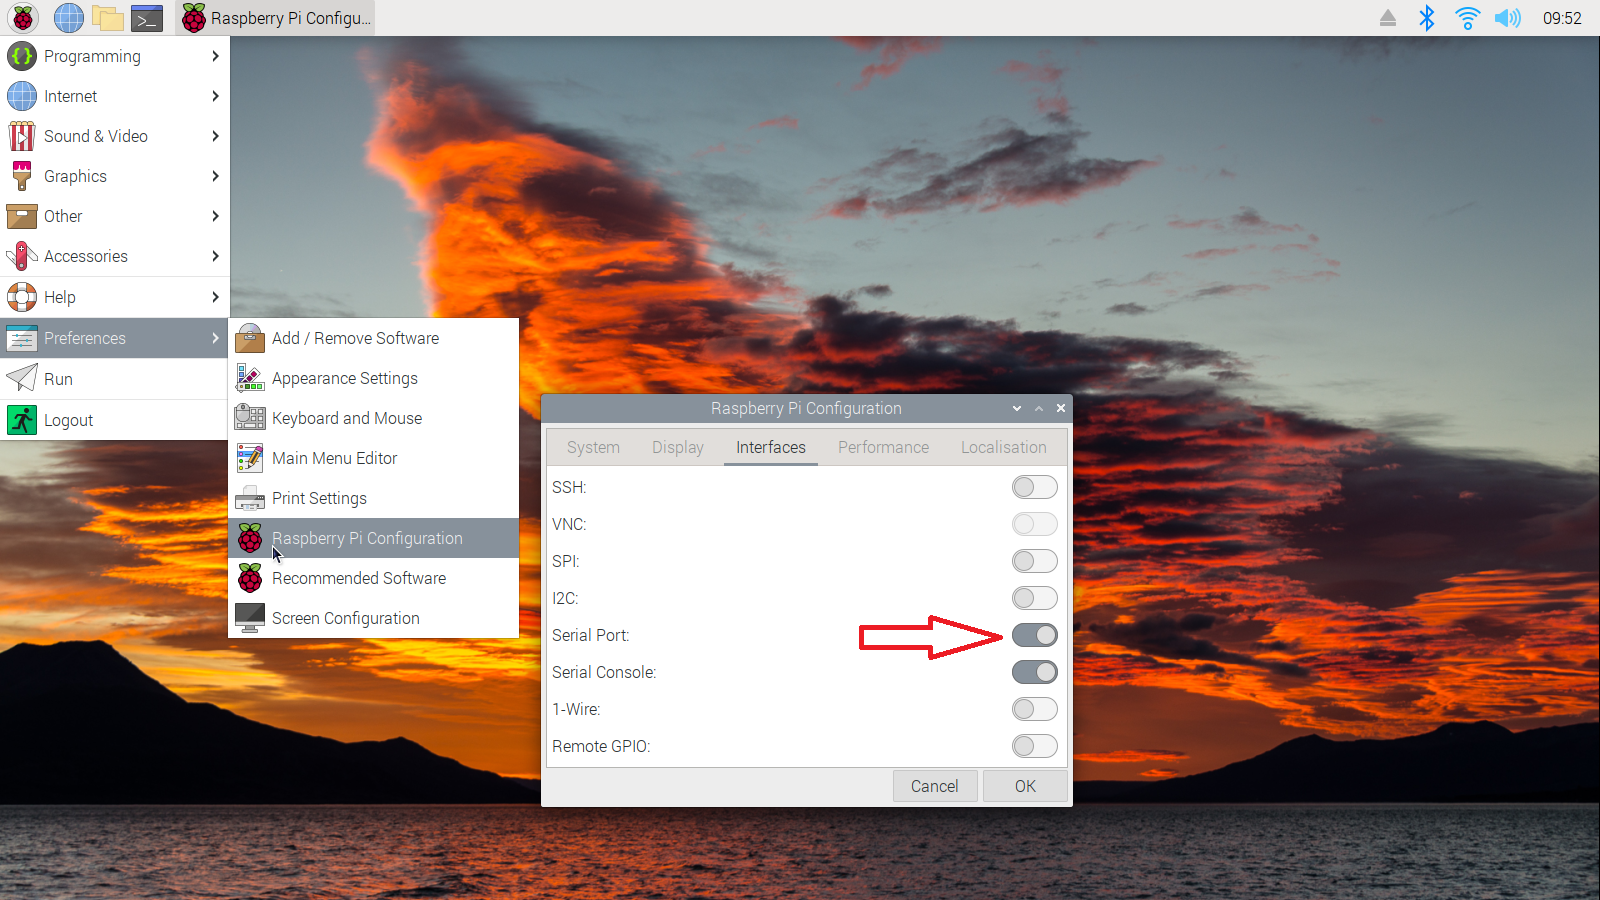Disable the Serial Port toggle
Viewport: 1600px width, 900px height.
coord(1035,635)
